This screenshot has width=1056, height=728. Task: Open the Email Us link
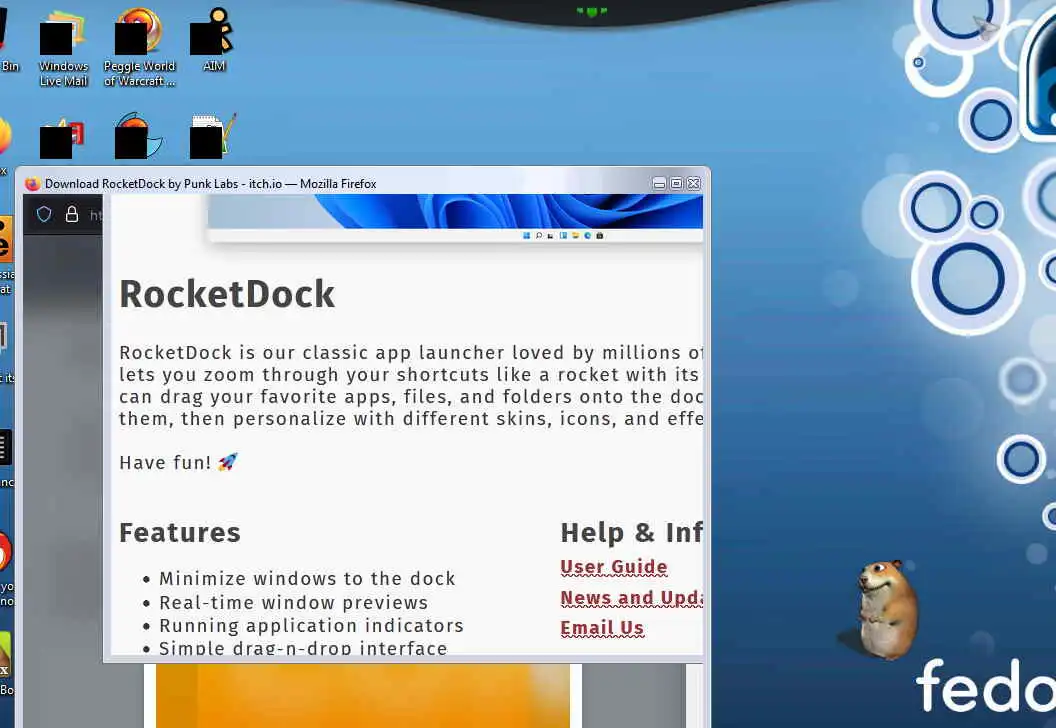[602, 628]
